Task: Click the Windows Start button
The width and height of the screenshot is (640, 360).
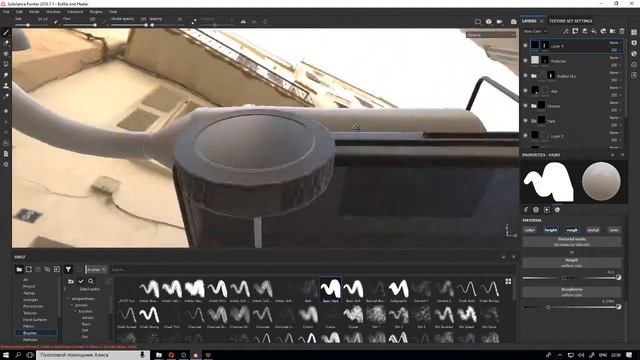Action: click(6, 355)
